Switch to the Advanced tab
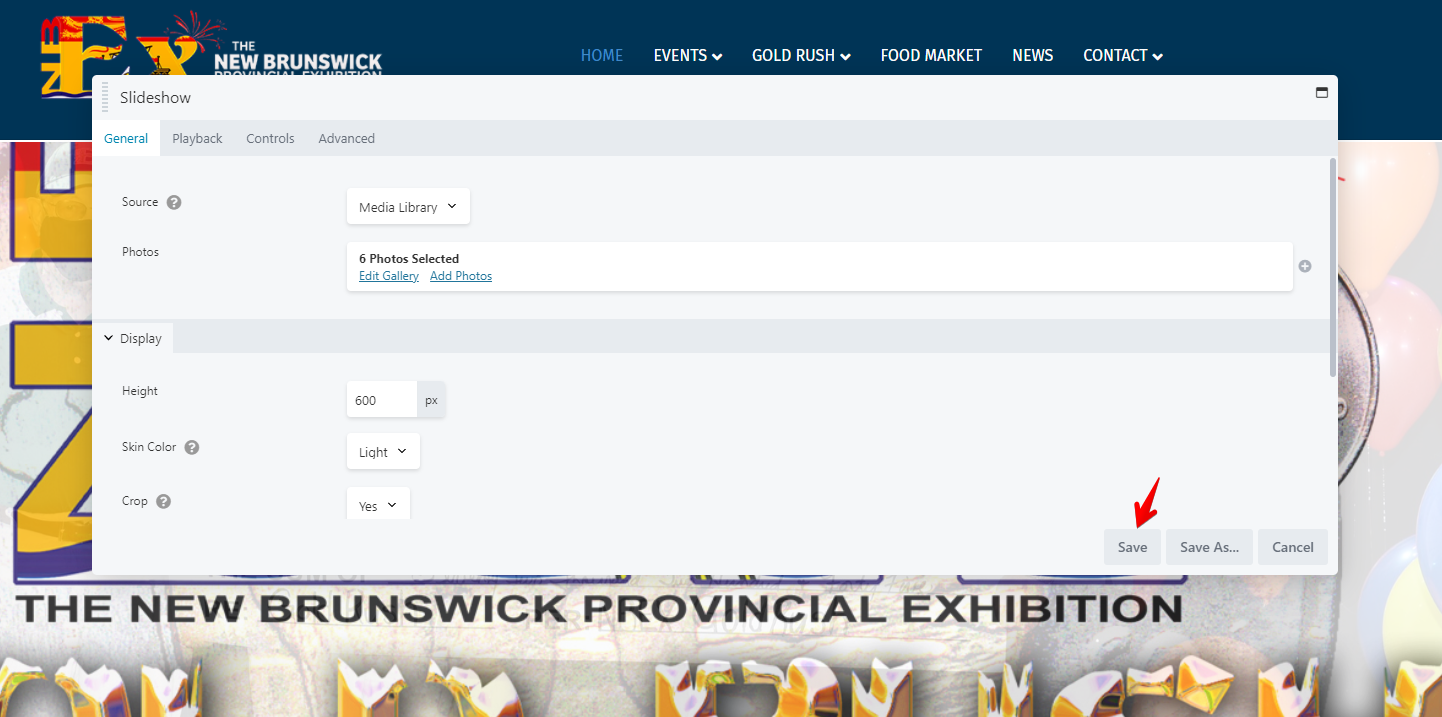This screenshot has width=1442, height=717. (x=346, y=138)
